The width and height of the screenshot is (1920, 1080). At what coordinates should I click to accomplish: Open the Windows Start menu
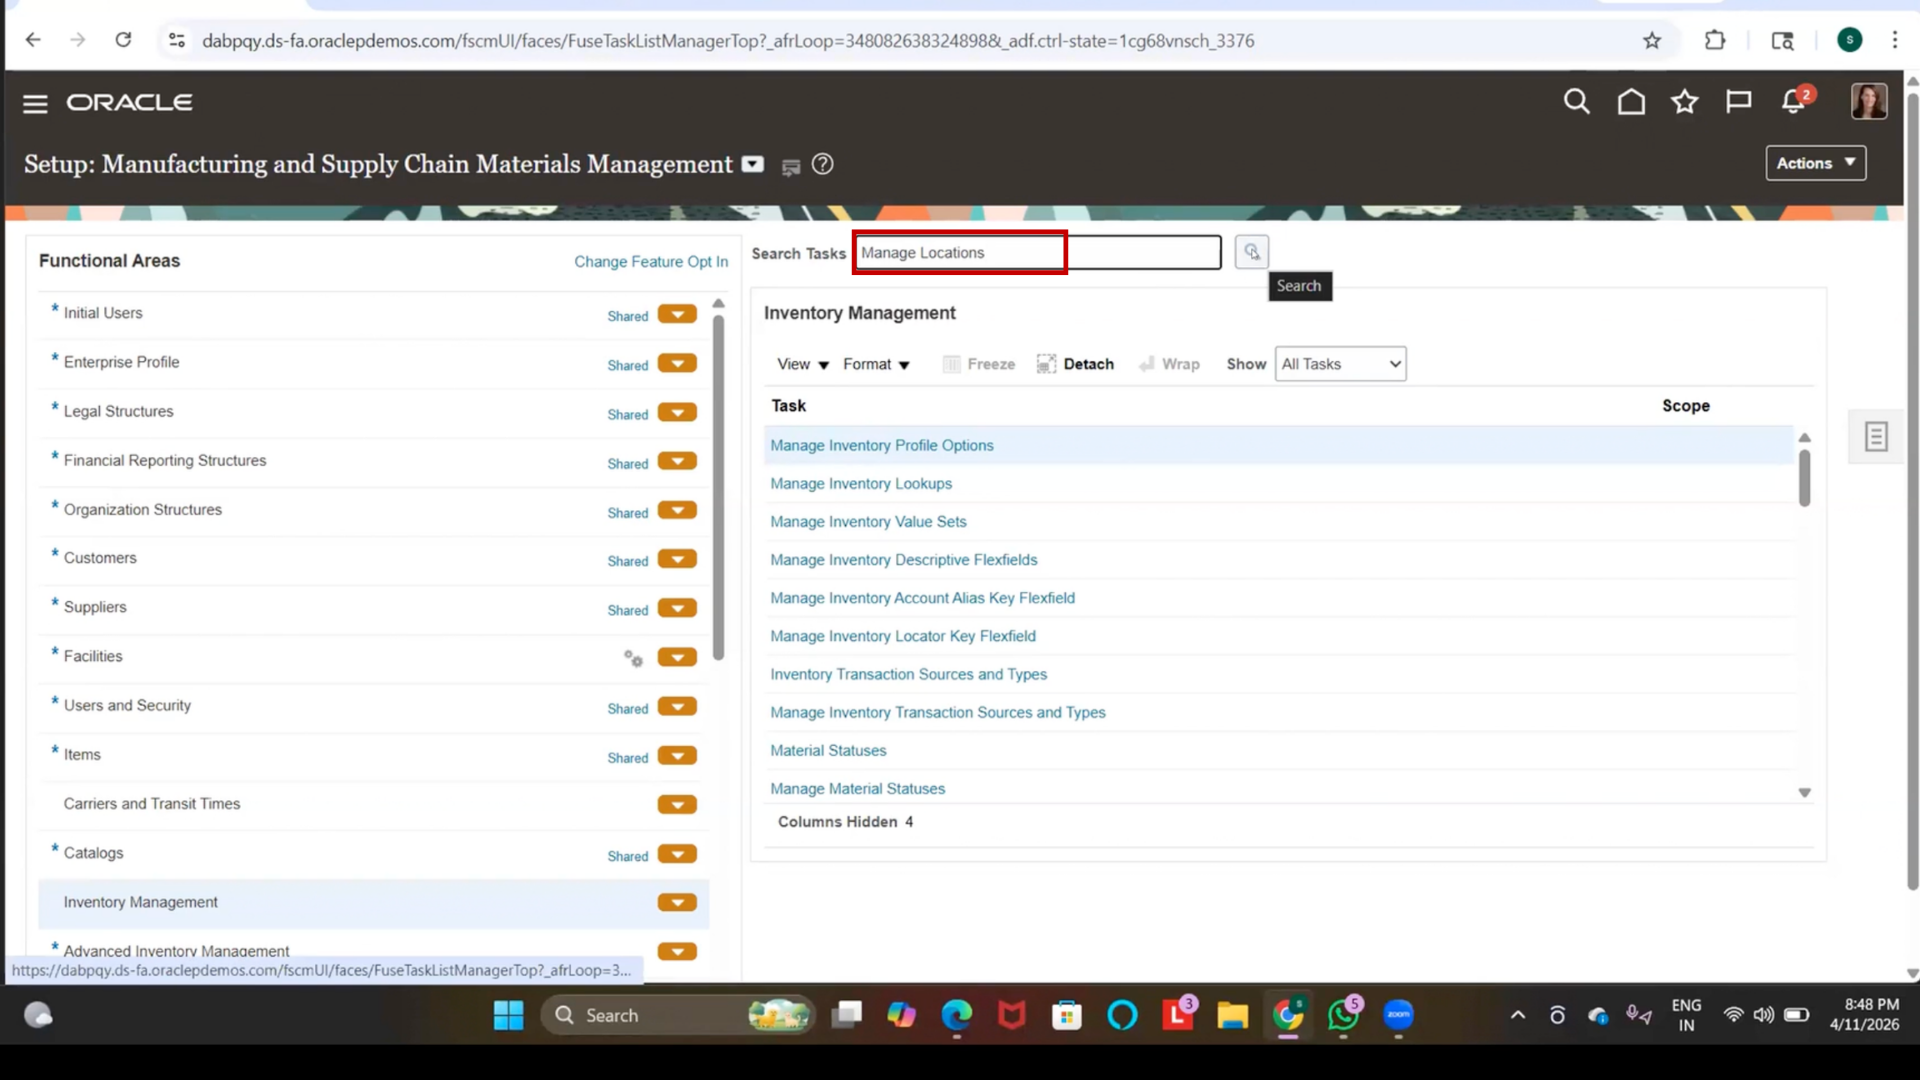(x=508, y=1015)
